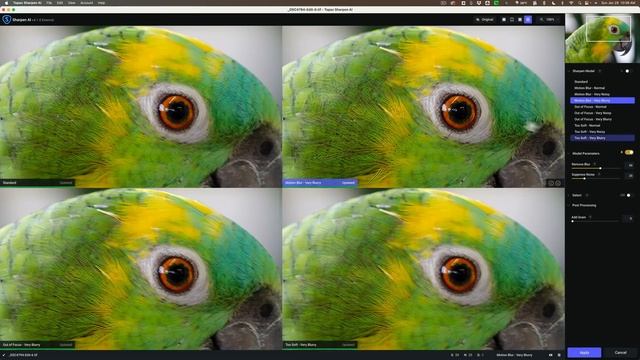
Task: Switch to side-by-side view layout icon
Action: pyautogui.click(x=520, y=19)
